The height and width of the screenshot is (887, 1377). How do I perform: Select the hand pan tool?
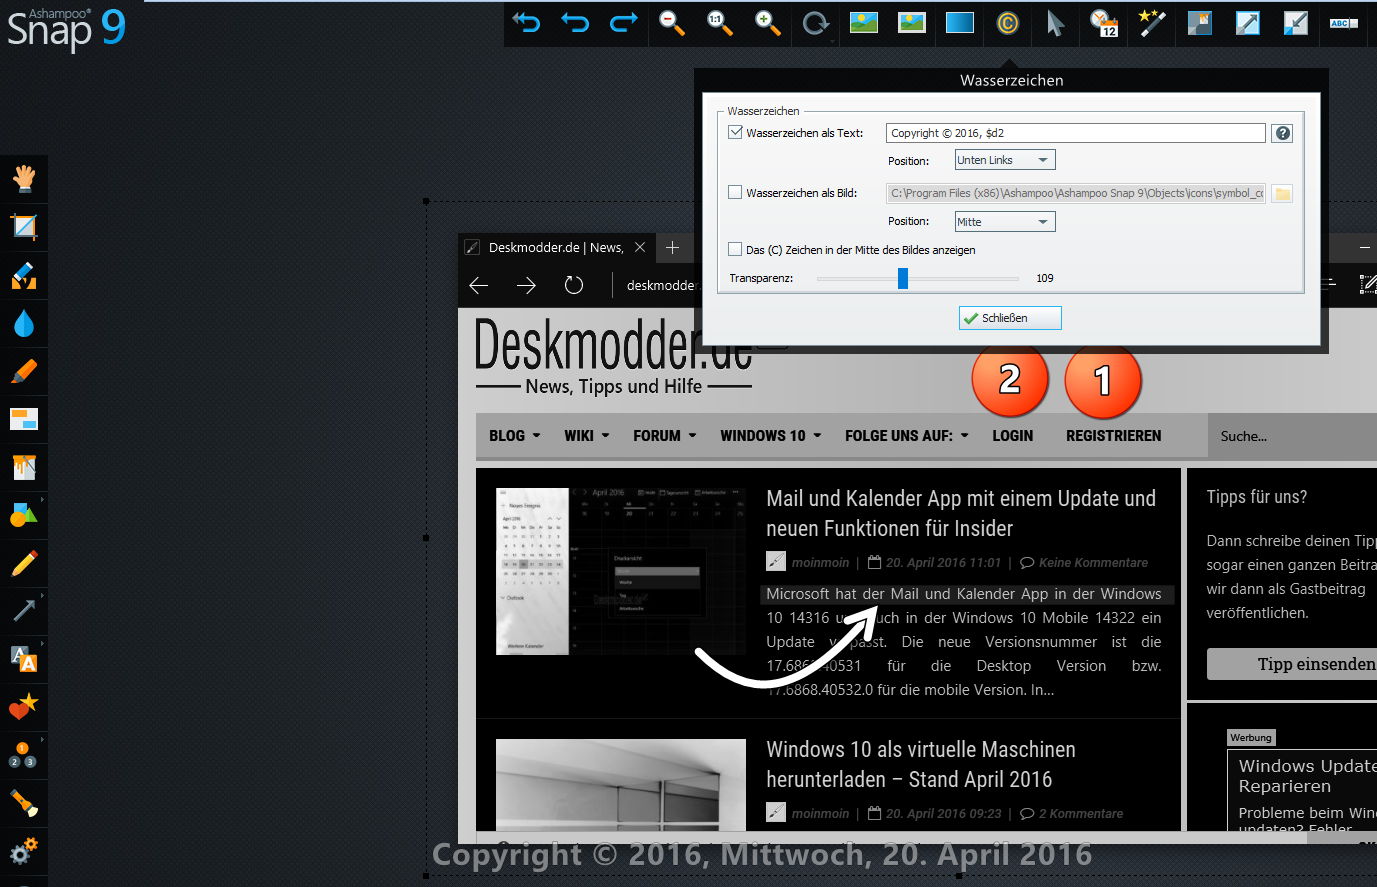pyautogui.click(x=24, y=179)
